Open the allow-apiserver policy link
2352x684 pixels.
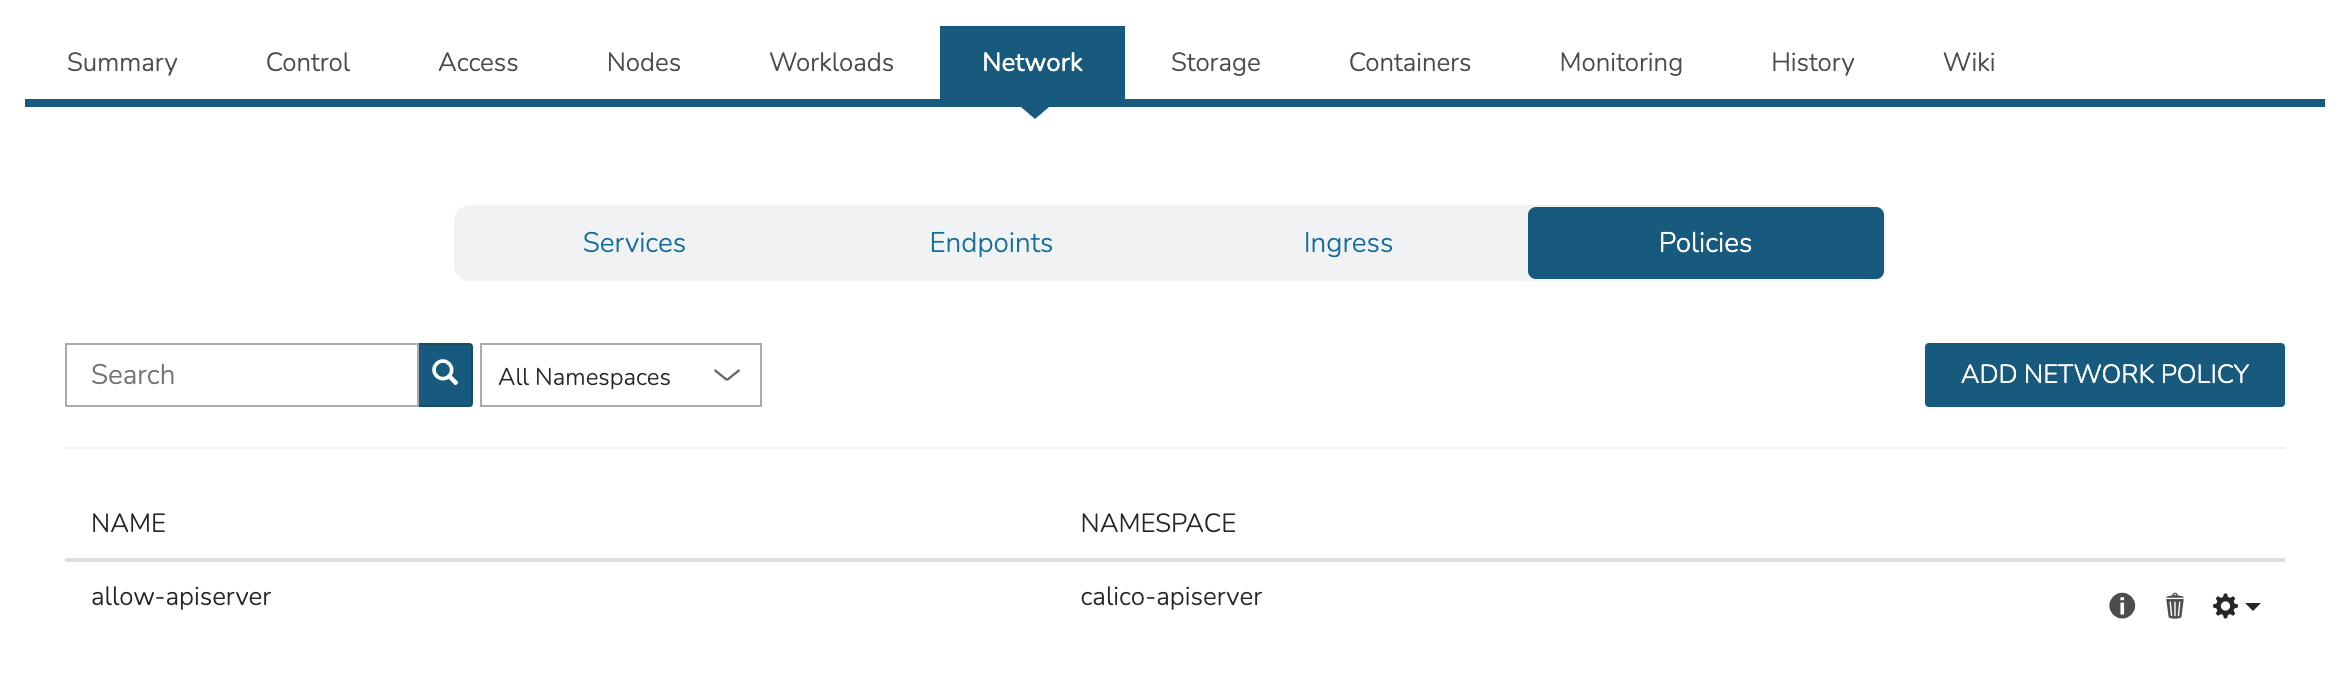coord(181,595)
